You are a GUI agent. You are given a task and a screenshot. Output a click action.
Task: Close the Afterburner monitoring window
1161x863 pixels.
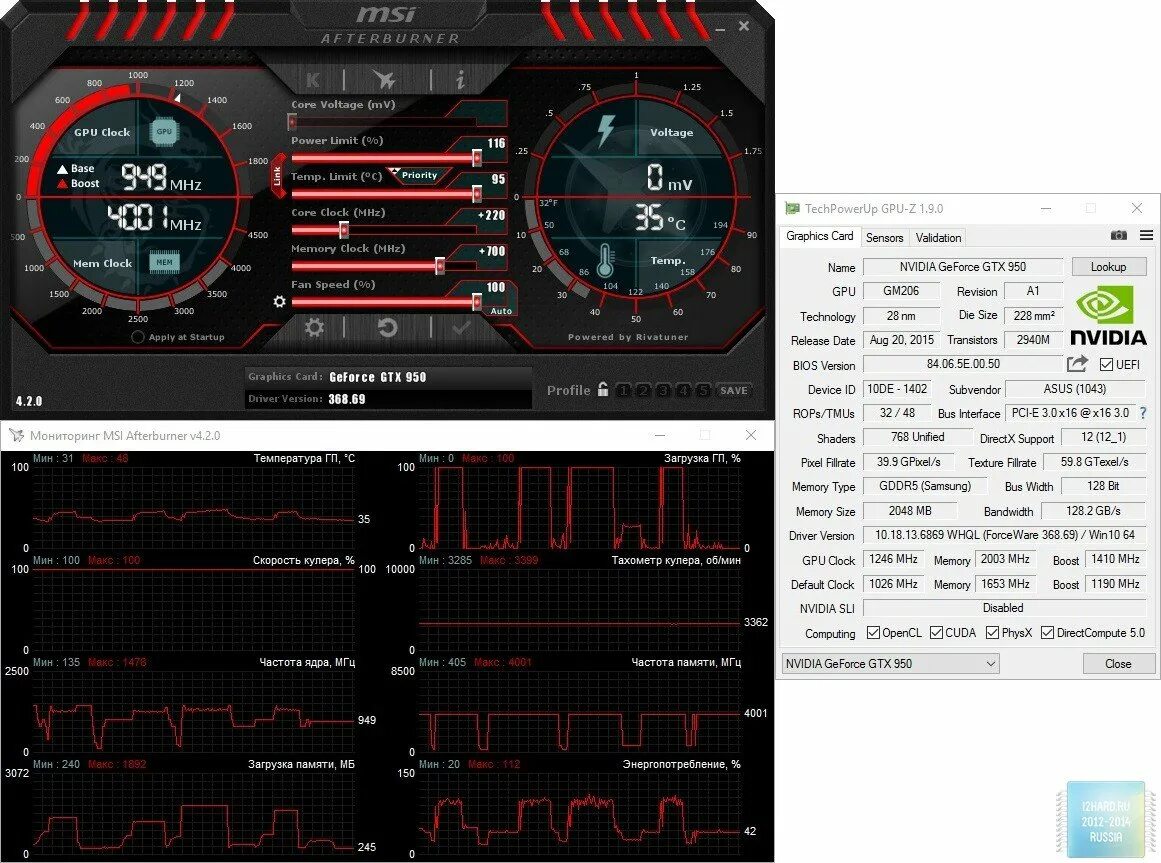click(x=751, y=435)
